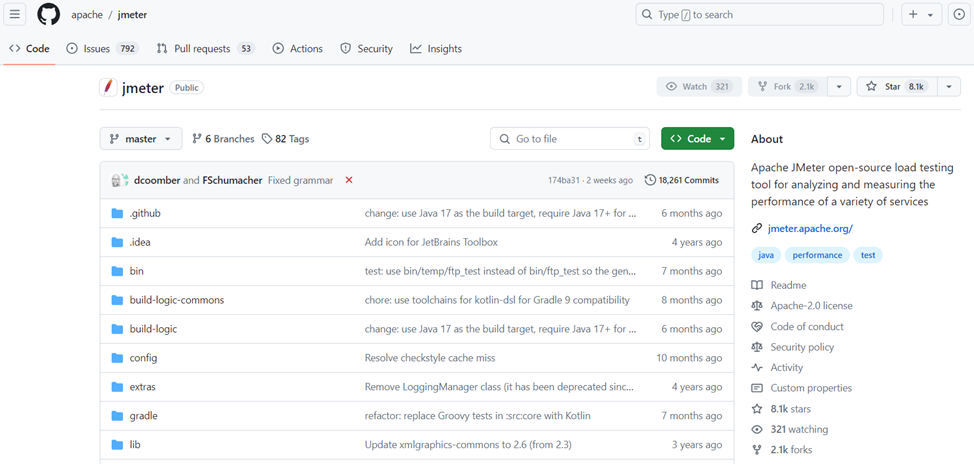The height and width of the screenshot is (464, 974).
Task: Click the link icon beside jmeter.apache.org
Action: pos(757,228)
